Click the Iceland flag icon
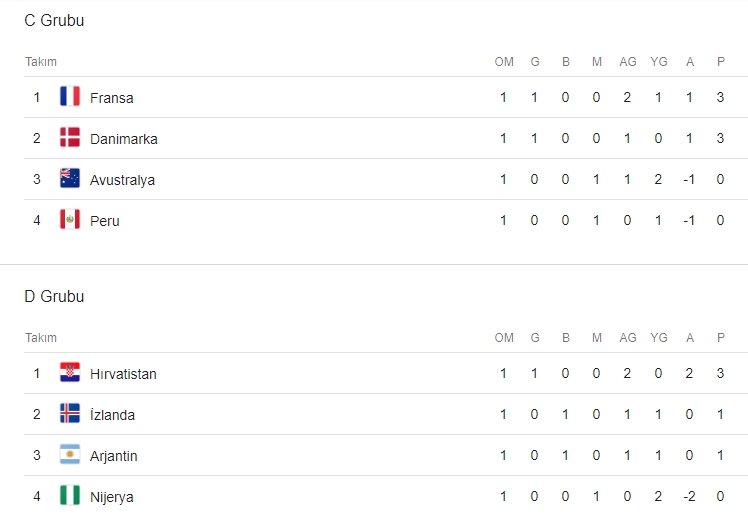Screen dimensions: 748x524 [70, 414]
